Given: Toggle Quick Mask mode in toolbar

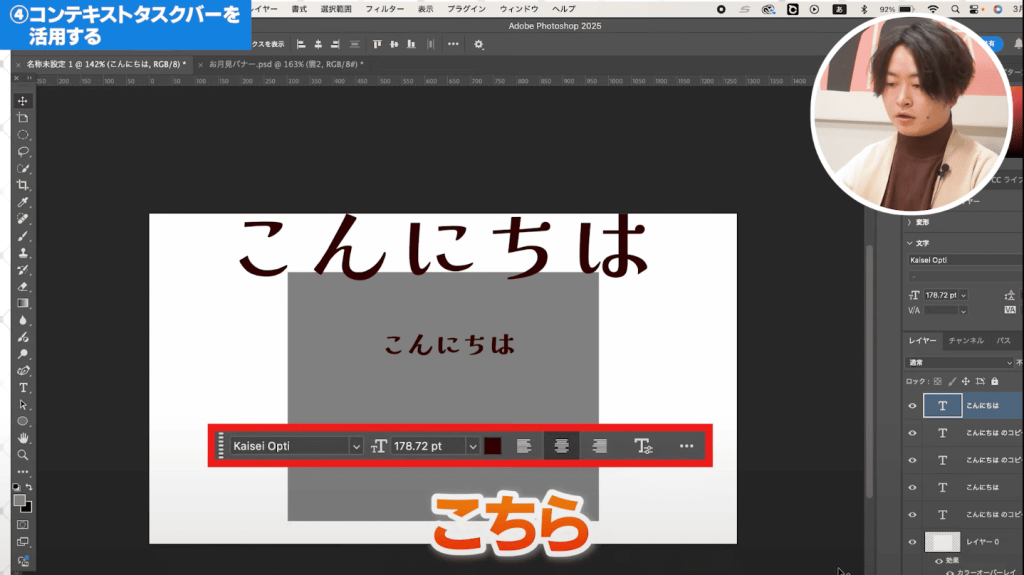Looking at the screenshot, I should 23,525.
